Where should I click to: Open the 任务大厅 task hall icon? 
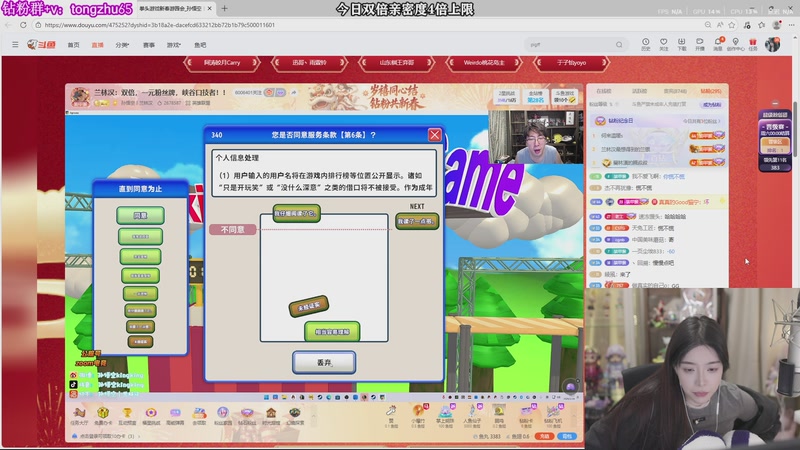[x=79, y=415]
